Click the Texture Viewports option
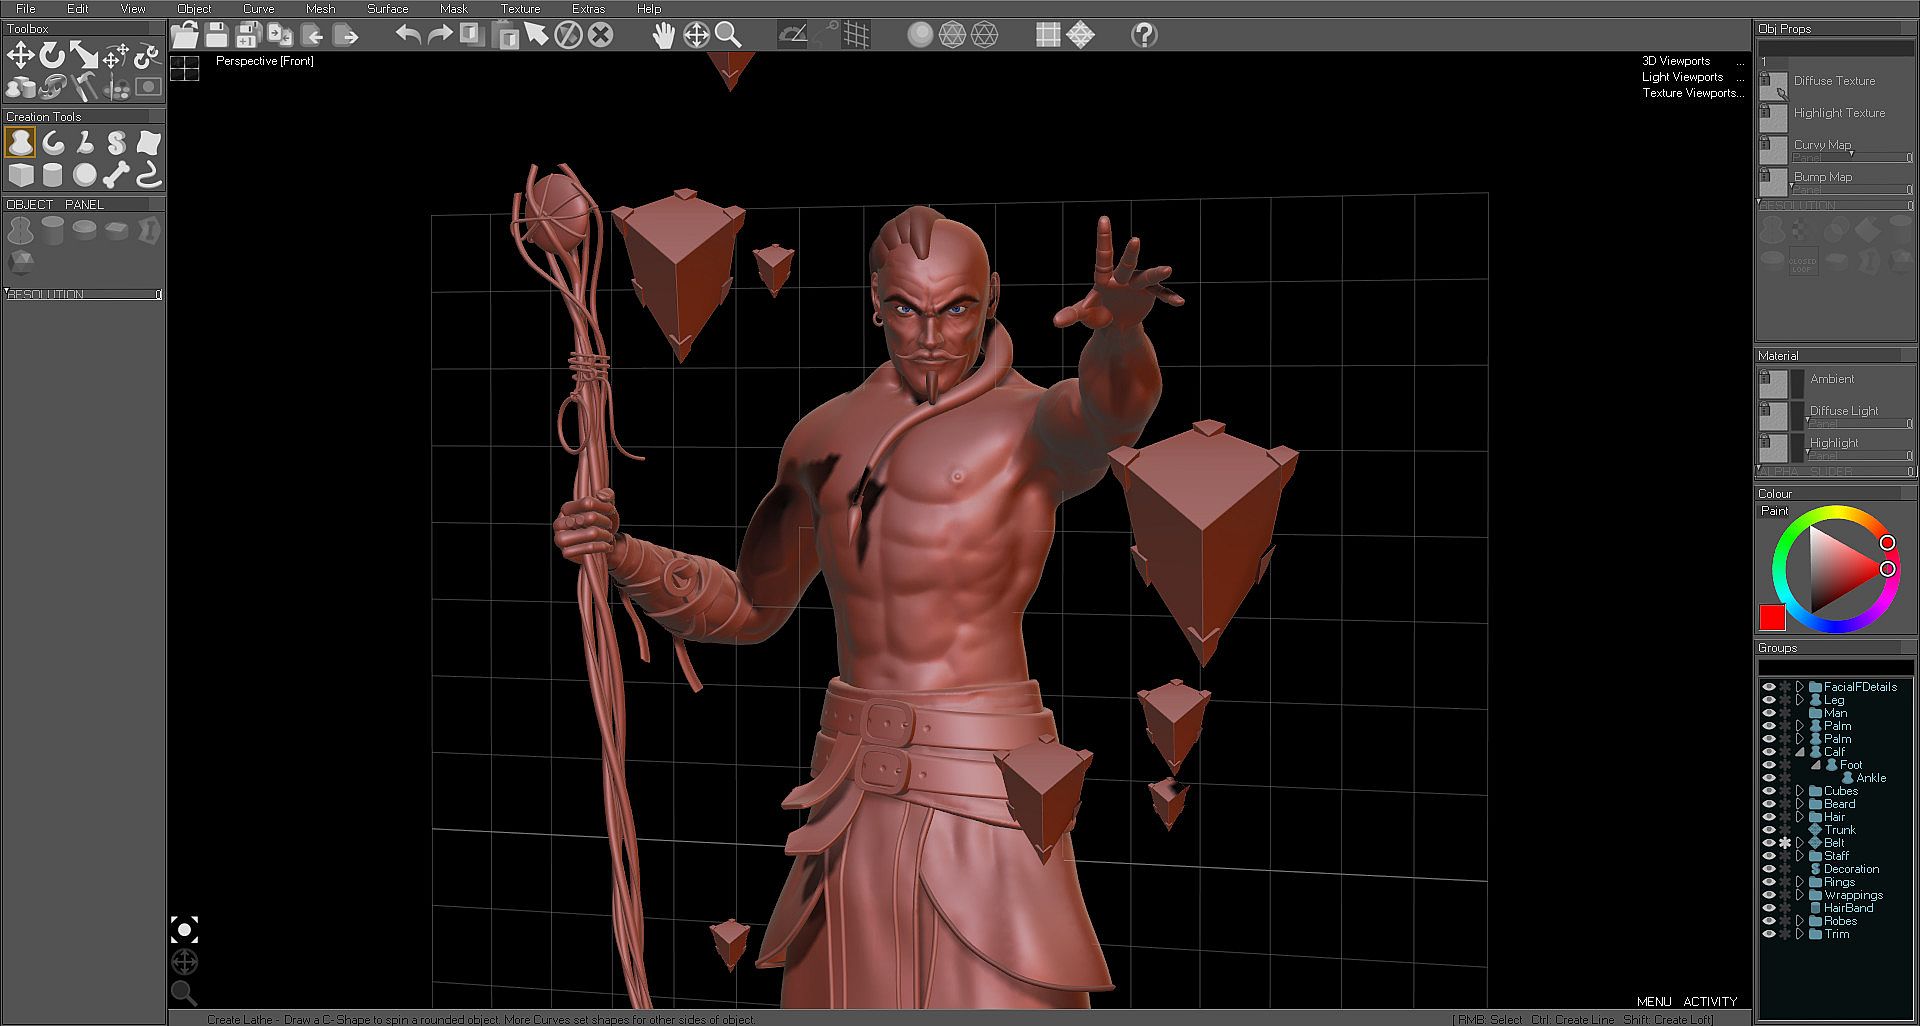This screenshot has width=1920, height=1026. pos(1689,93)
